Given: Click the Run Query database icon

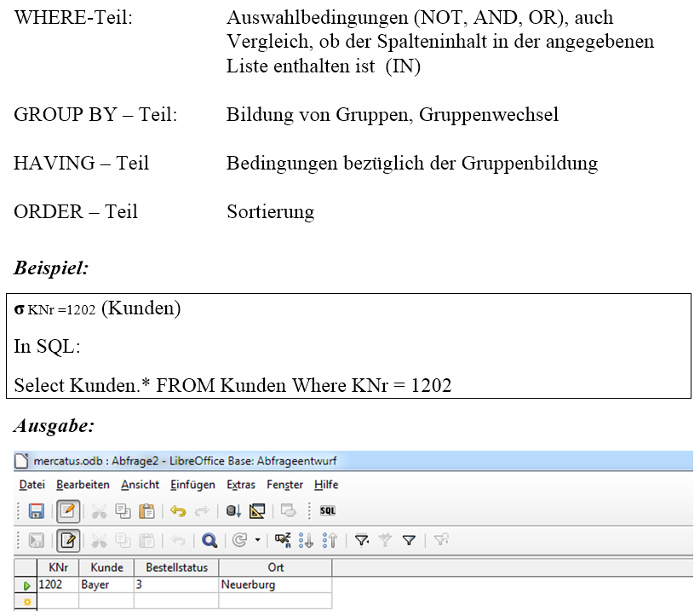Looking at the screenshot, I should pos(232,511).
